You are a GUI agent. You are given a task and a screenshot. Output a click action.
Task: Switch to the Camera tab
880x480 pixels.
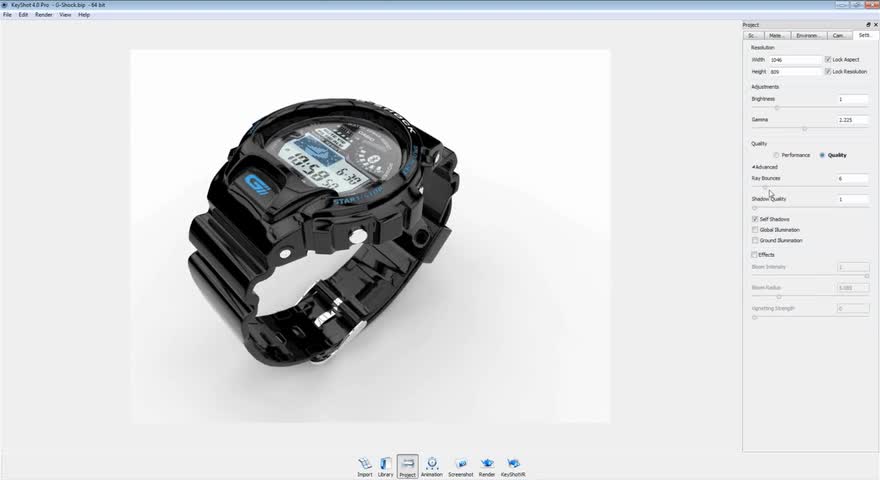click(838, 35)
